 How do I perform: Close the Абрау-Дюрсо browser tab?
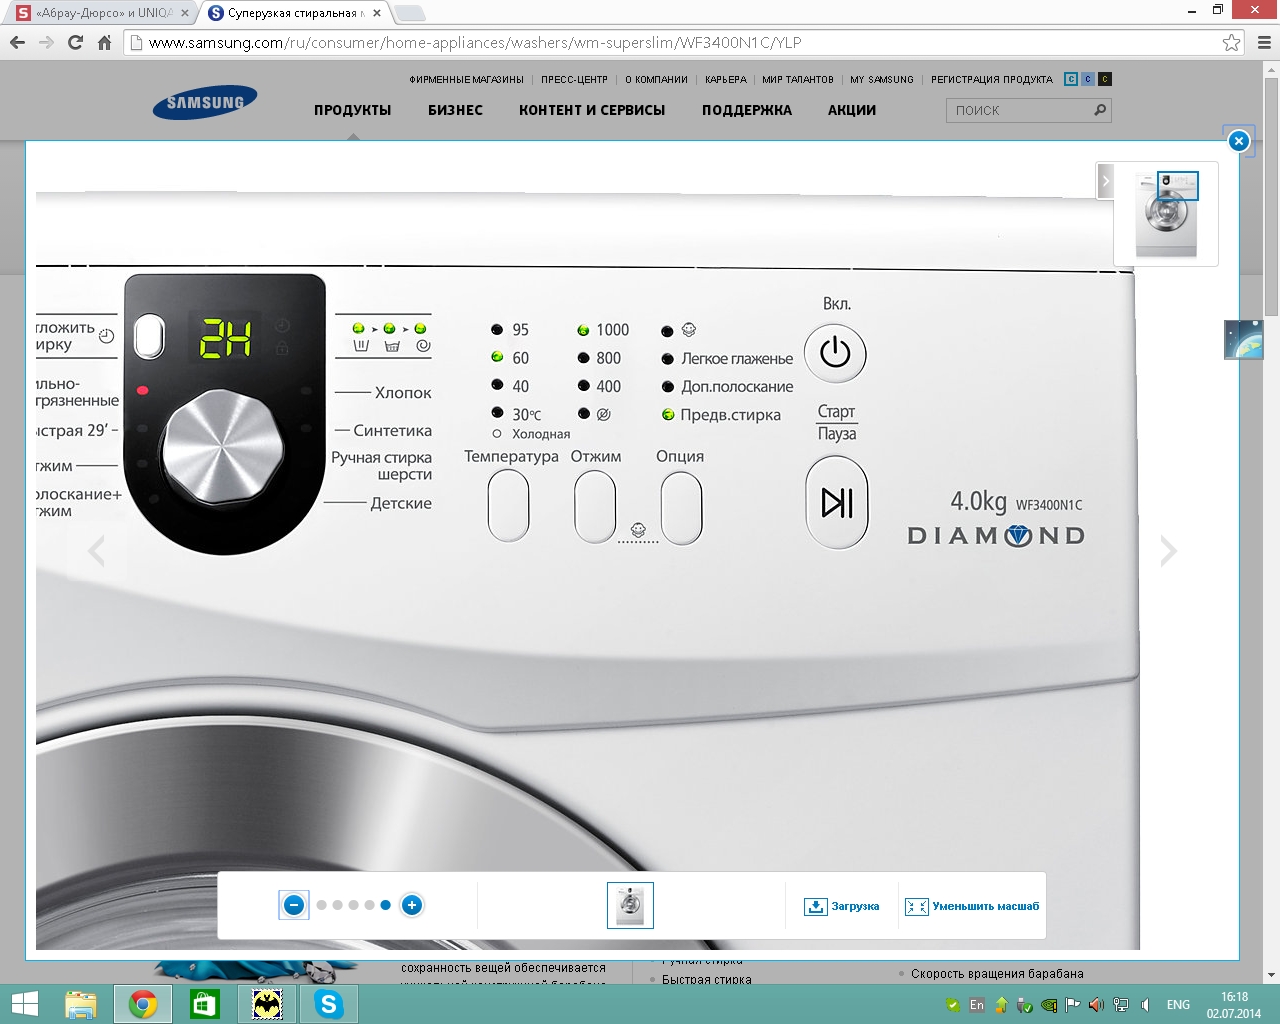(184, 13)
